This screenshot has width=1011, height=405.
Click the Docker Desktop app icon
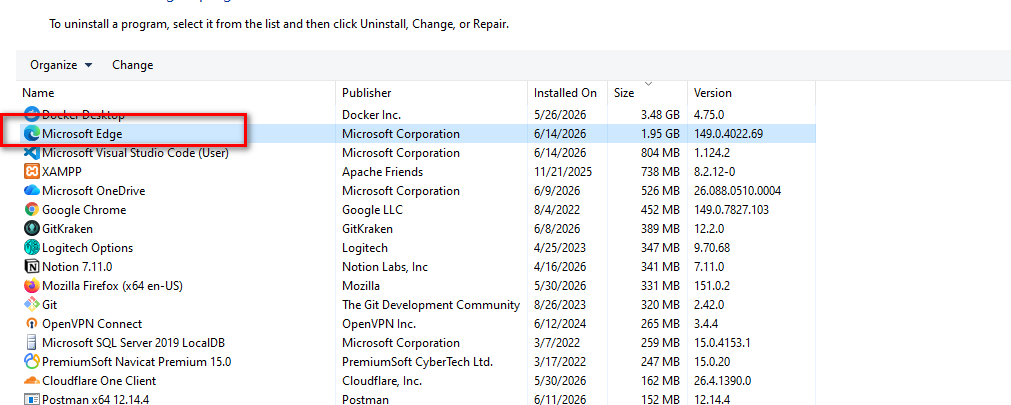32,115
